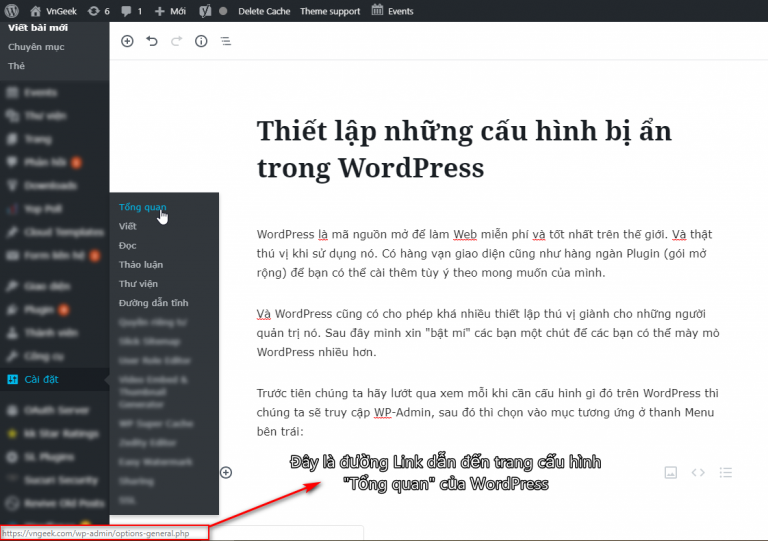Open the "Đọc" reading settings
This screenshot has width=768, height=541.
click(x=127, y=245)
